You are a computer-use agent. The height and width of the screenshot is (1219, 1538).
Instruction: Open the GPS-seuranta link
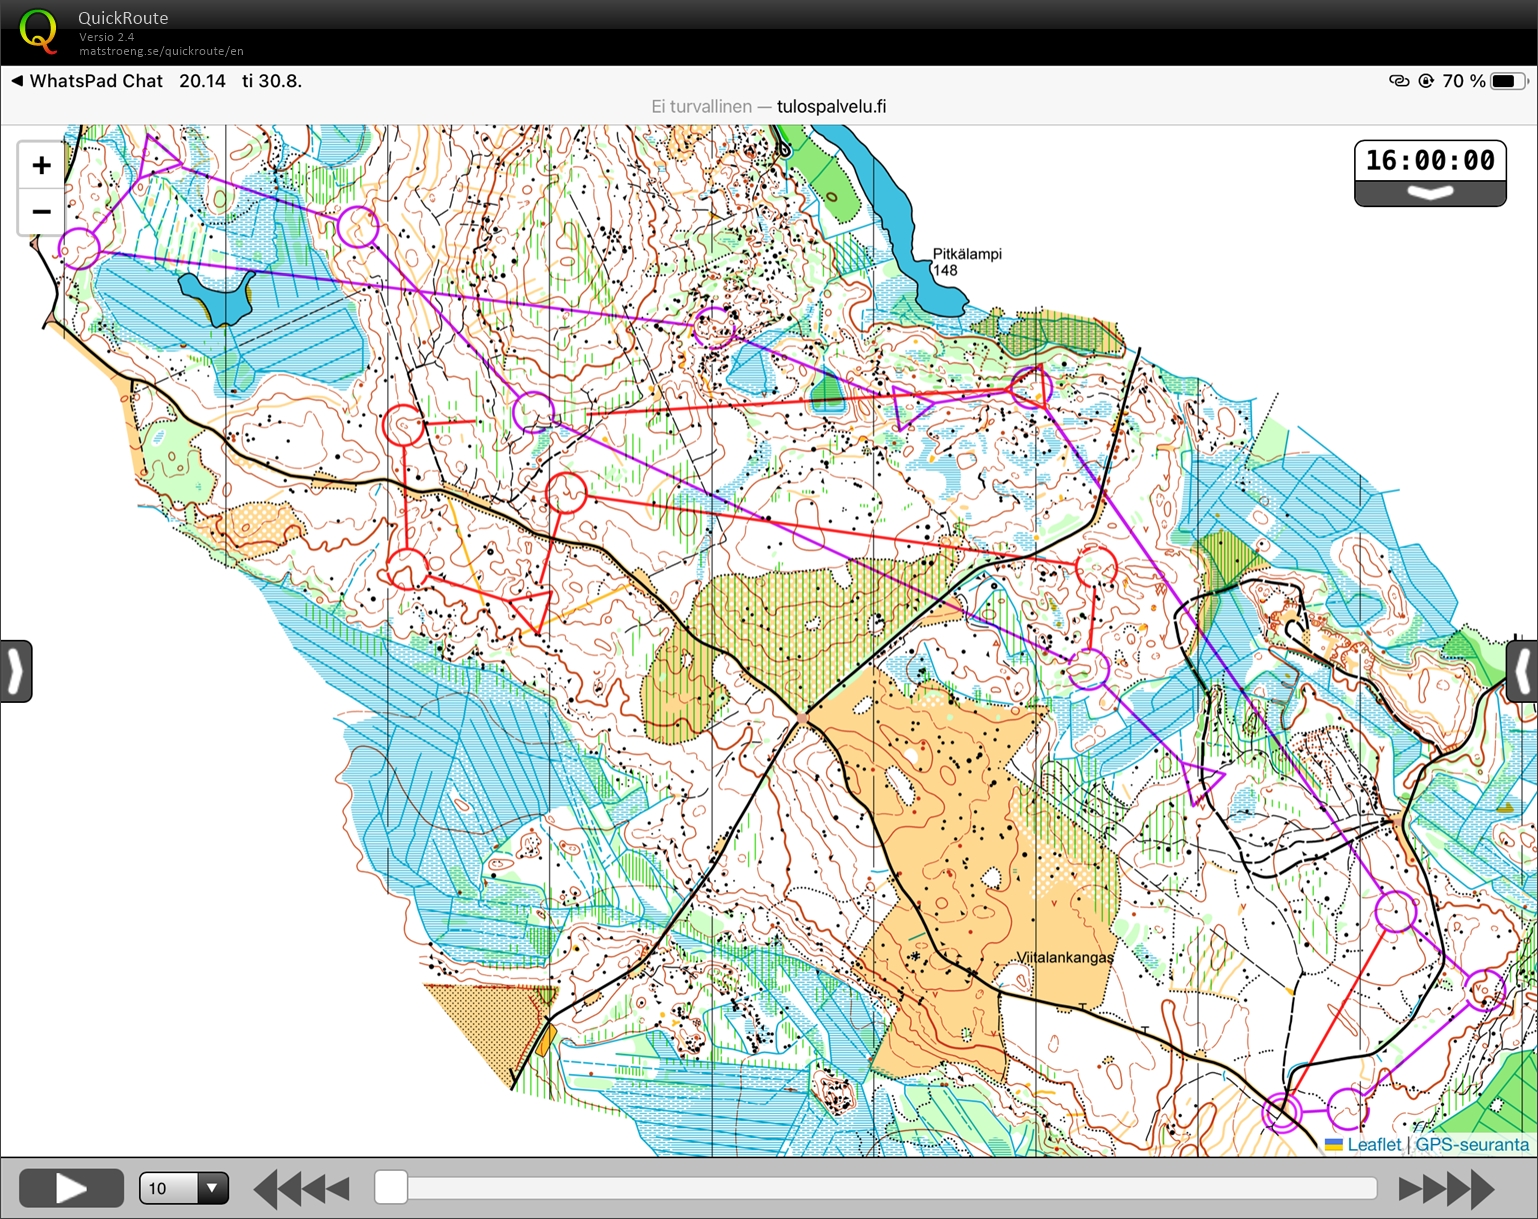pos(1472,1145)
